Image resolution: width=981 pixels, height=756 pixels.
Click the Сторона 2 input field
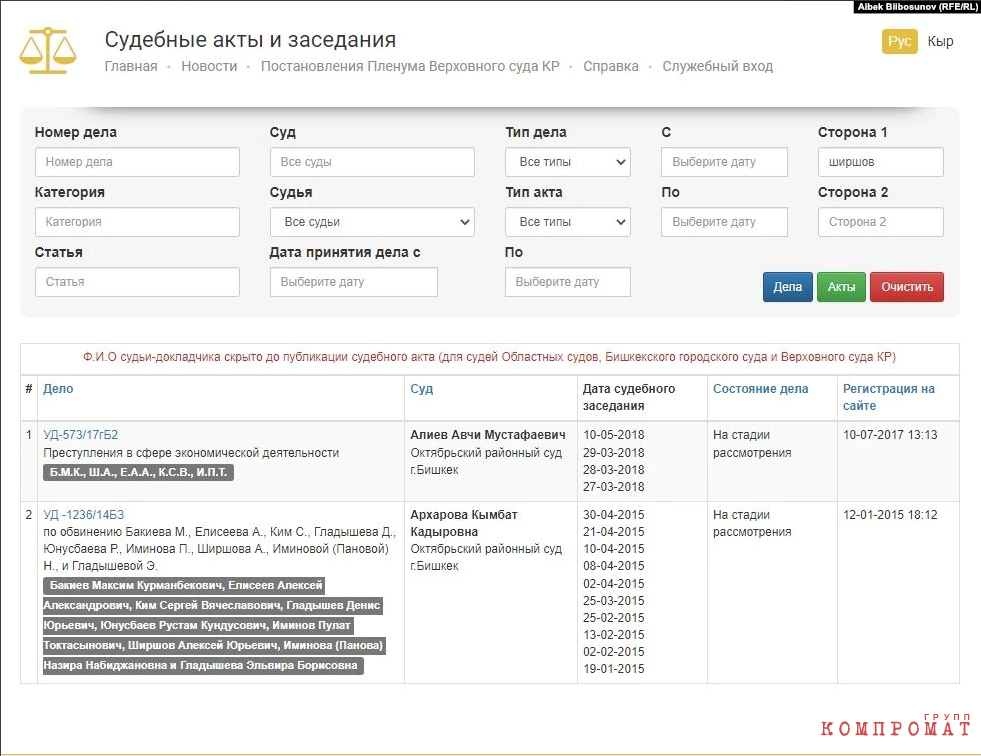tap(880, 222)
